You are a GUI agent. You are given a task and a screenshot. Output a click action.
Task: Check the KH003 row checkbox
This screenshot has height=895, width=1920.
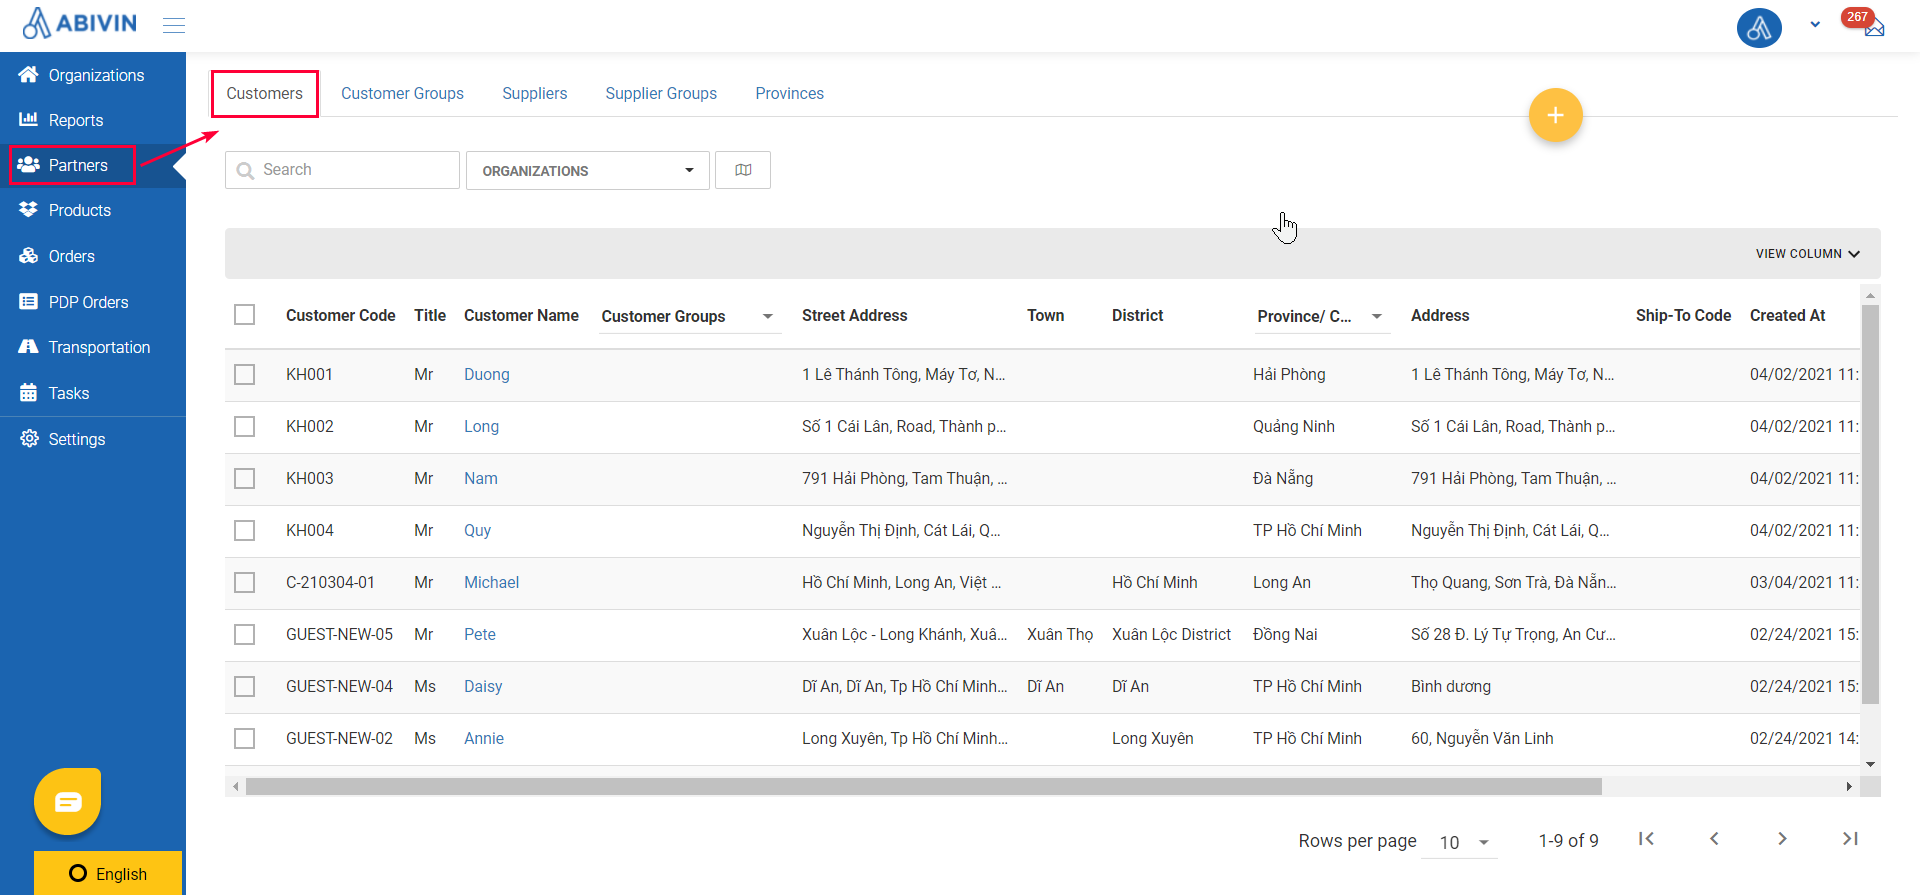tap(245, 479)
